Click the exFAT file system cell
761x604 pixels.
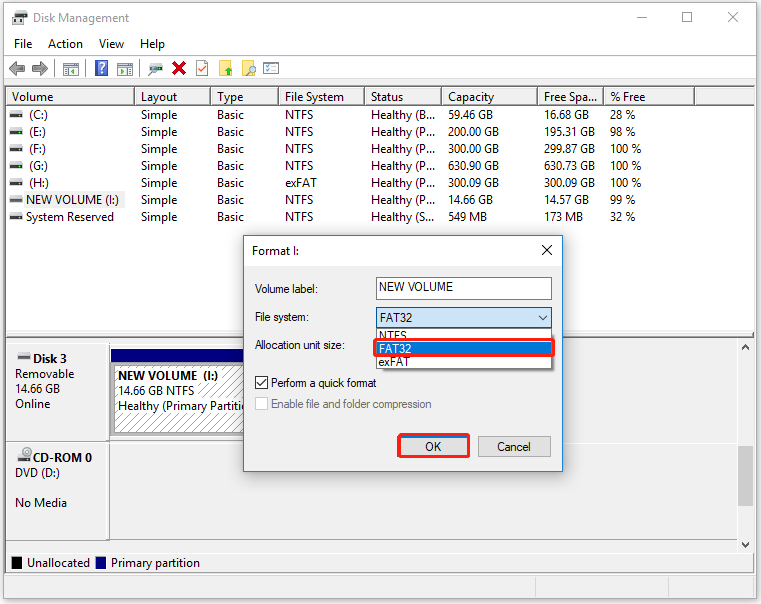[x=300, y=183]
